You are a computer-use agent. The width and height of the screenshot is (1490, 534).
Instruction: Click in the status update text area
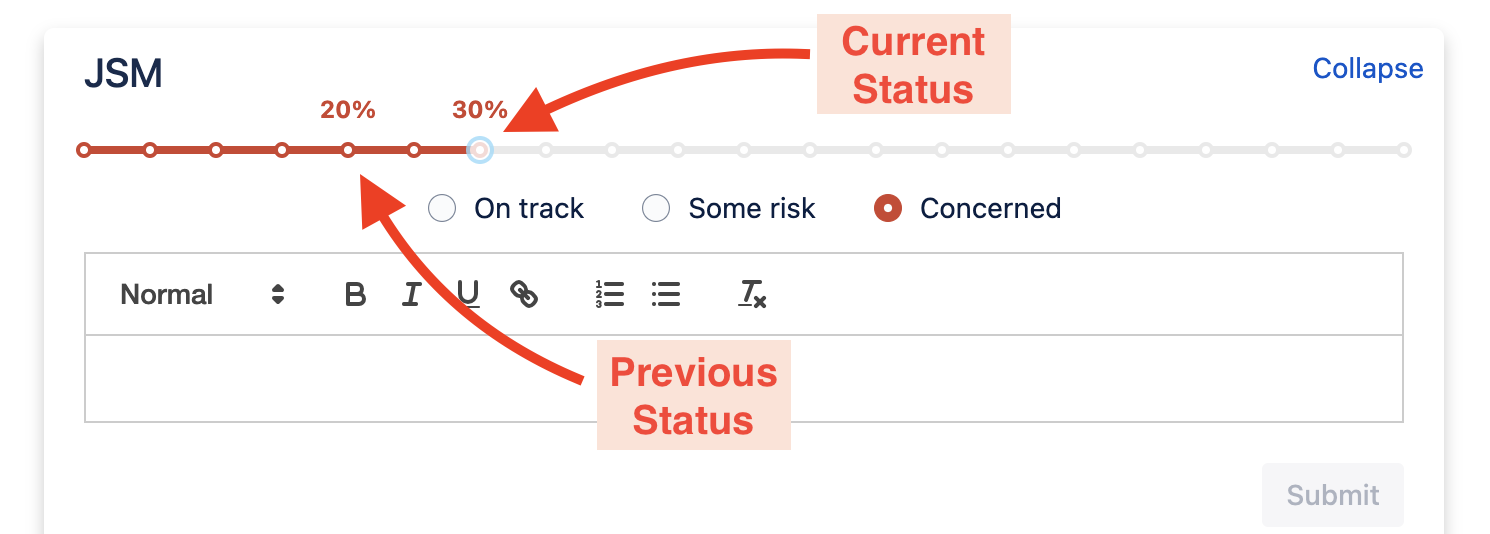click(x=744, y=379)
